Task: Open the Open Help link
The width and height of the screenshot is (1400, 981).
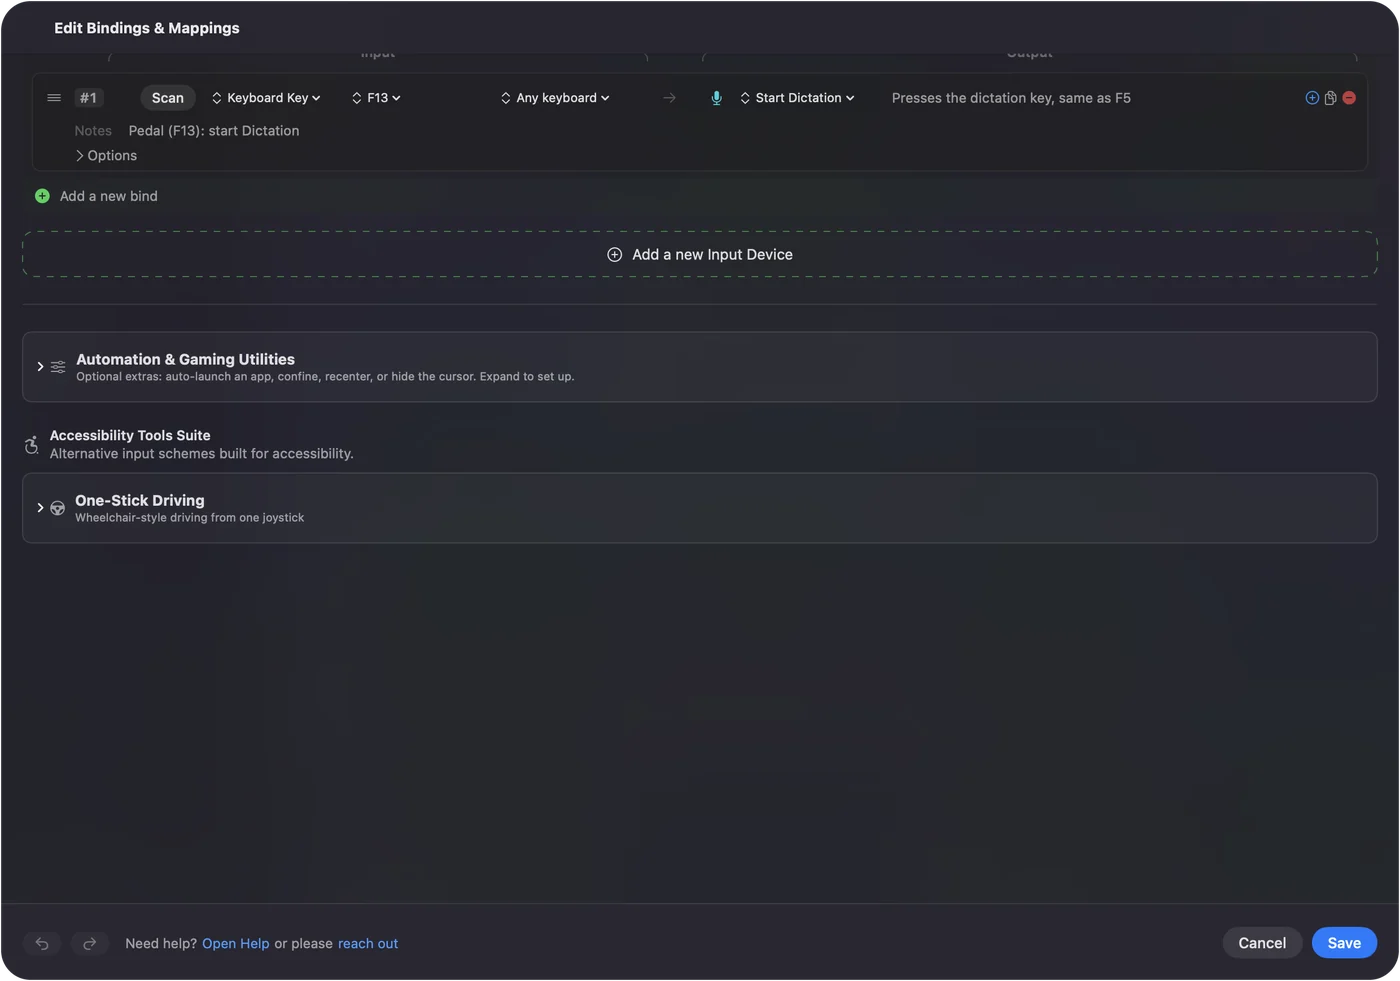Action: [236, 944]
